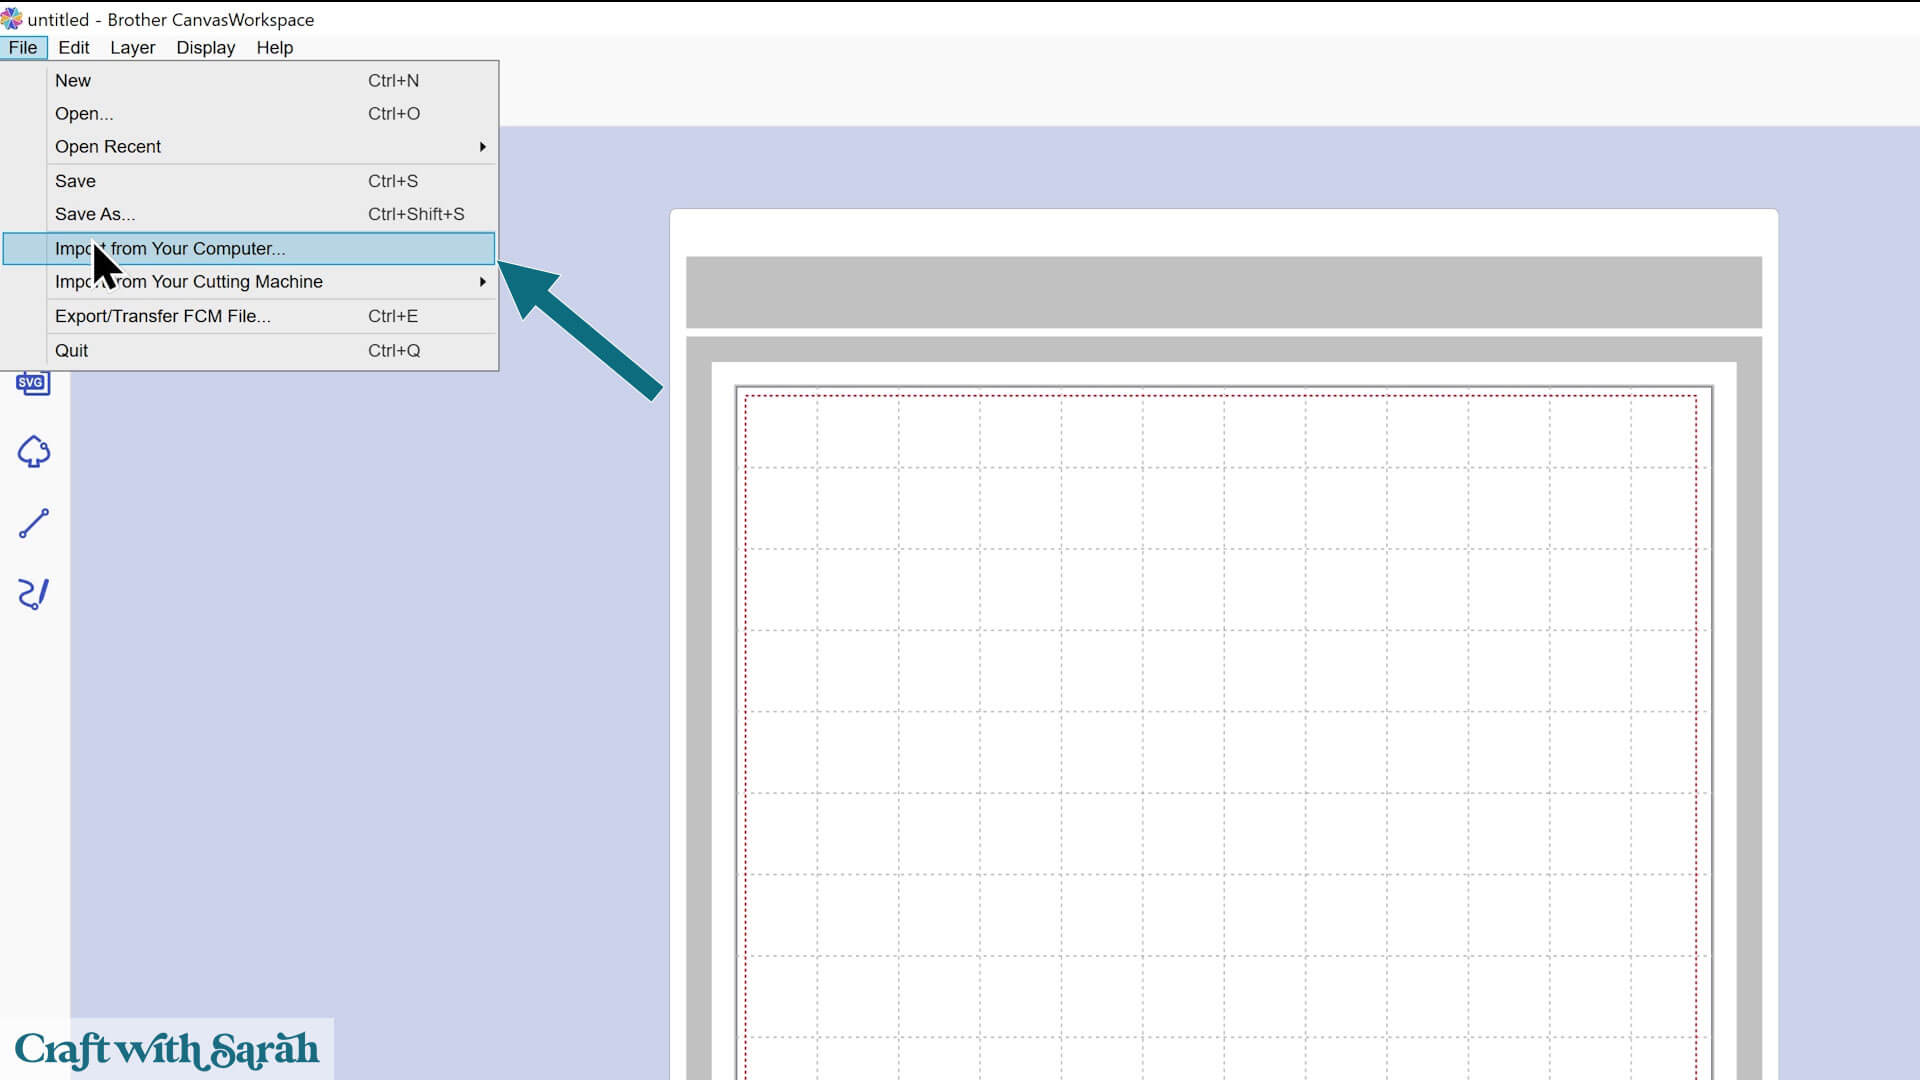Image resolution: width=1920 pixels, height=1080 pixels.
Task: Click Save in the File menu
Action: 75,181
